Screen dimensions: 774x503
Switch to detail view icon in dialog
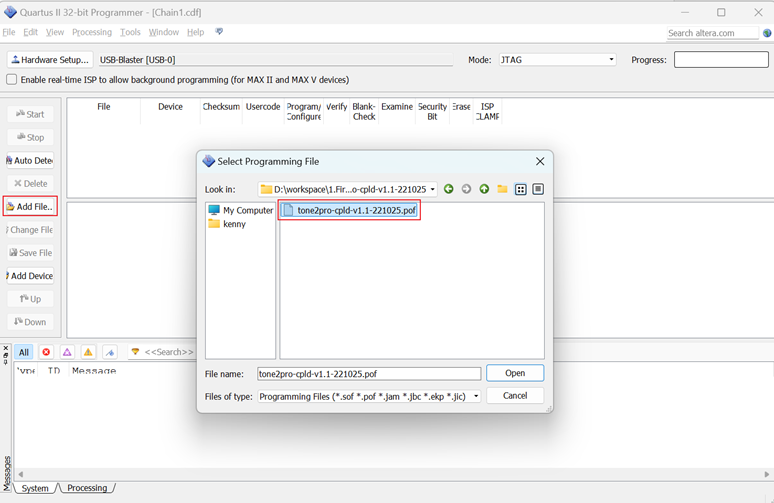tap(538, 189)
